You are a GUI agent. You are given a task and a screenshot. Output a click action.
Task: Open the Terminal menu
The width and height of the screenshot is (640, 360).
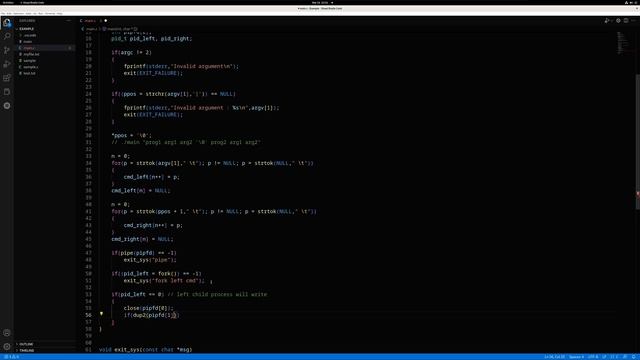tap(50, 13)
